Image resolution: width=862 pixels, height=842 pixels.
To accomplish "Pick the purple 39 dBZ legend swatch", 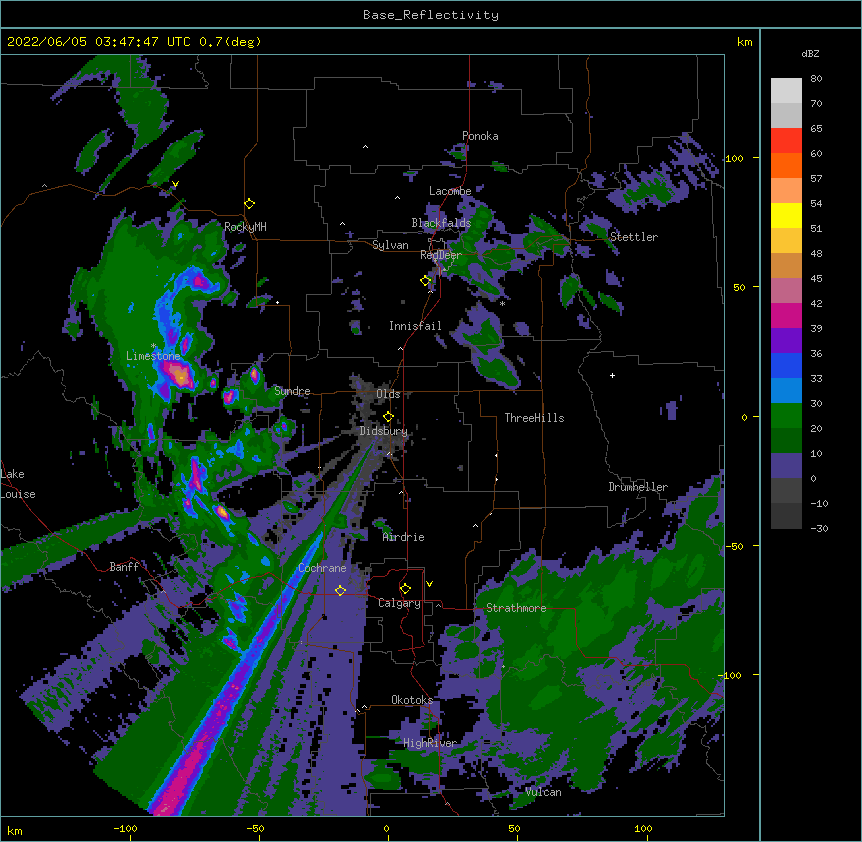I will click(786, 341).
